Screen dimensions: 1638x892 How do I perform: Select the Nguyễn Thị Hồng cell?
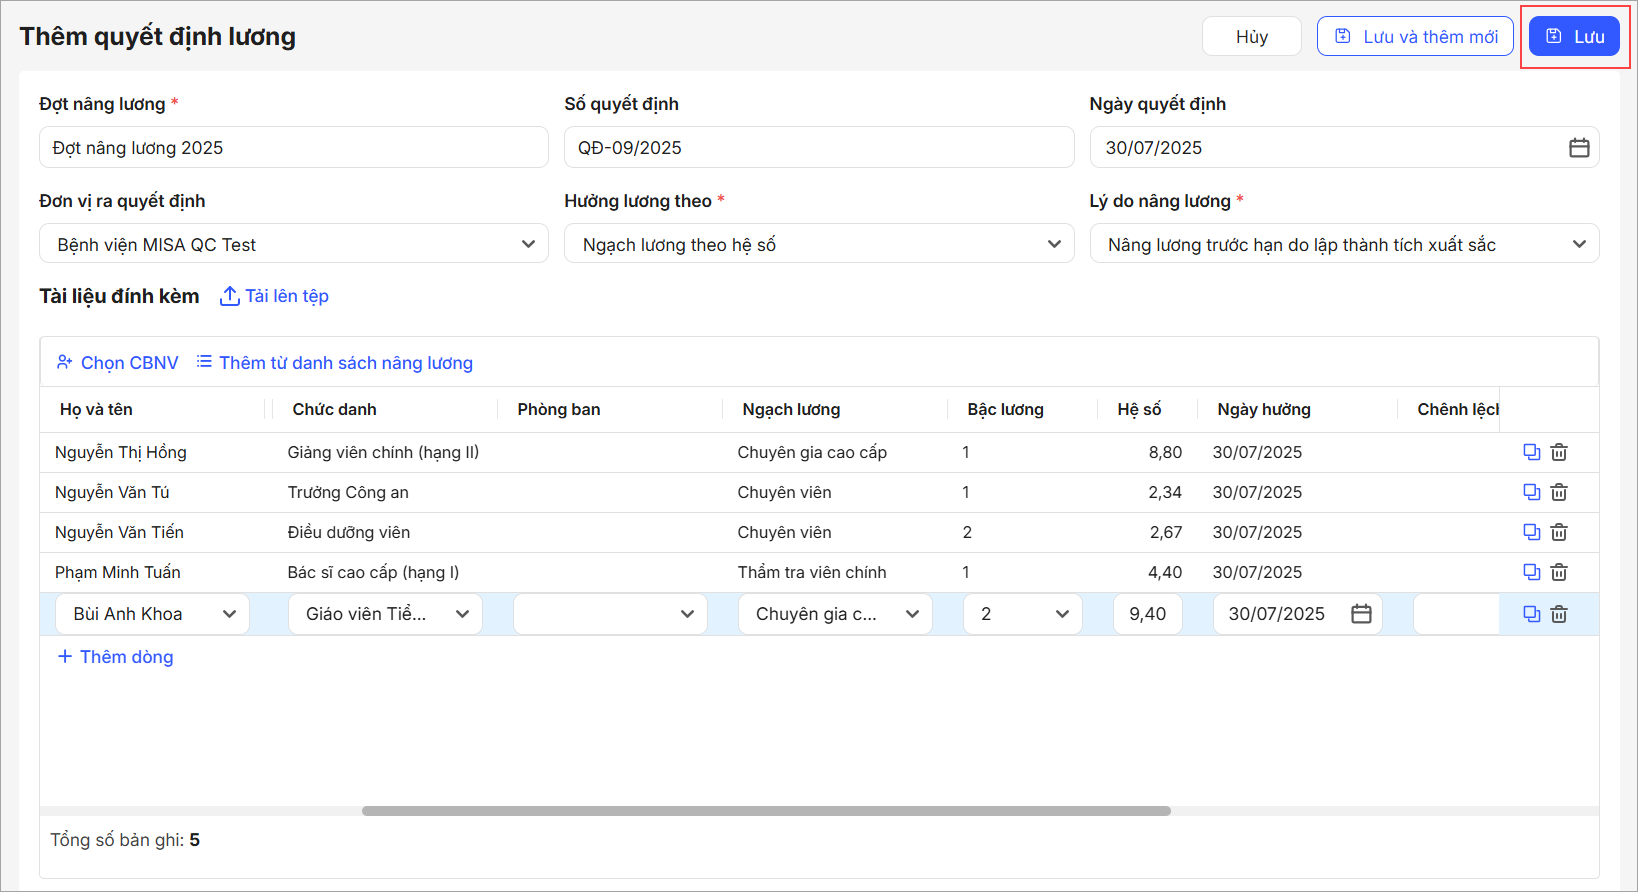pyautogui.click(x=121, y=452)
